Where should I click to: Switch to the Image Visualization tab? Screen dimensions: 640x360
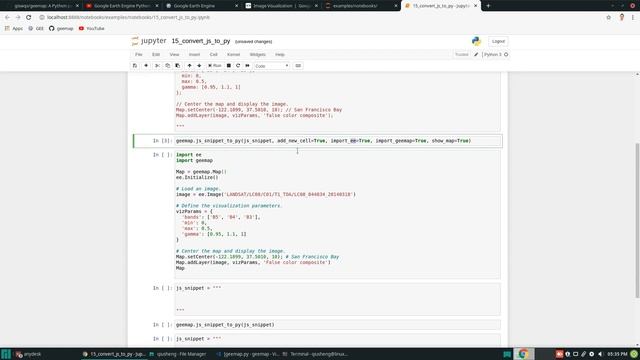click(281, 6)
